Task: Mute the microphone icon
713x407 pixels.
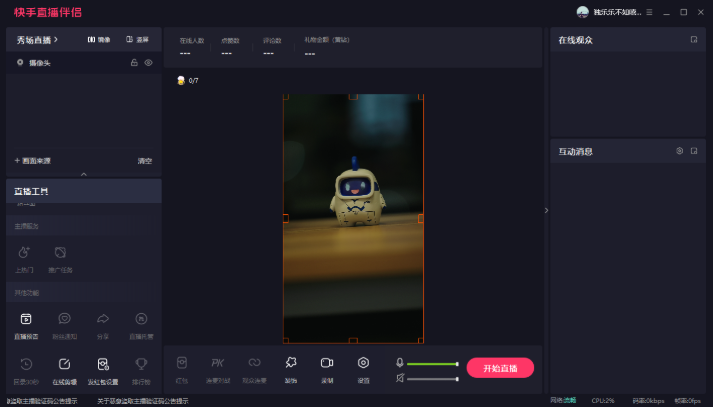Action: tap(400, 363)
